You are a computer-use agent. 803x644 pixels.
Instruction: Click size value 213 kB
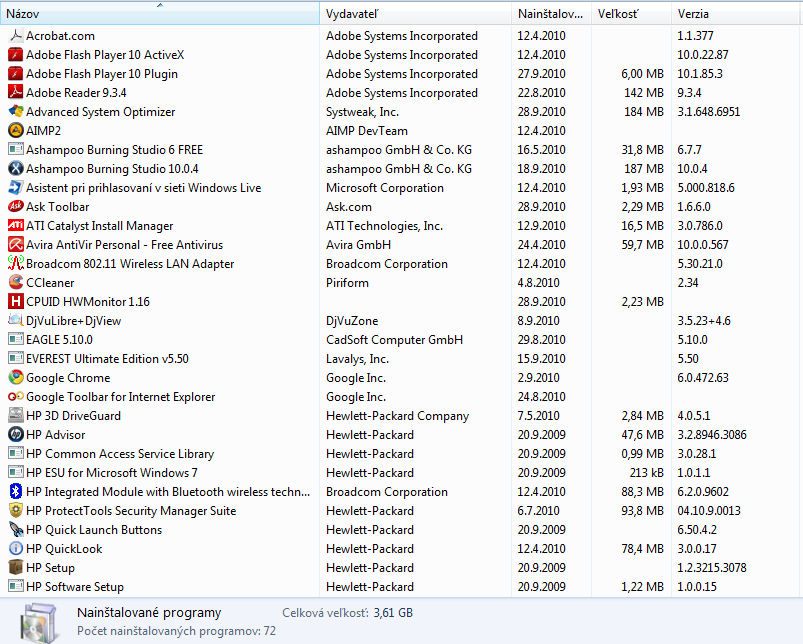click(x=646, y=473)
